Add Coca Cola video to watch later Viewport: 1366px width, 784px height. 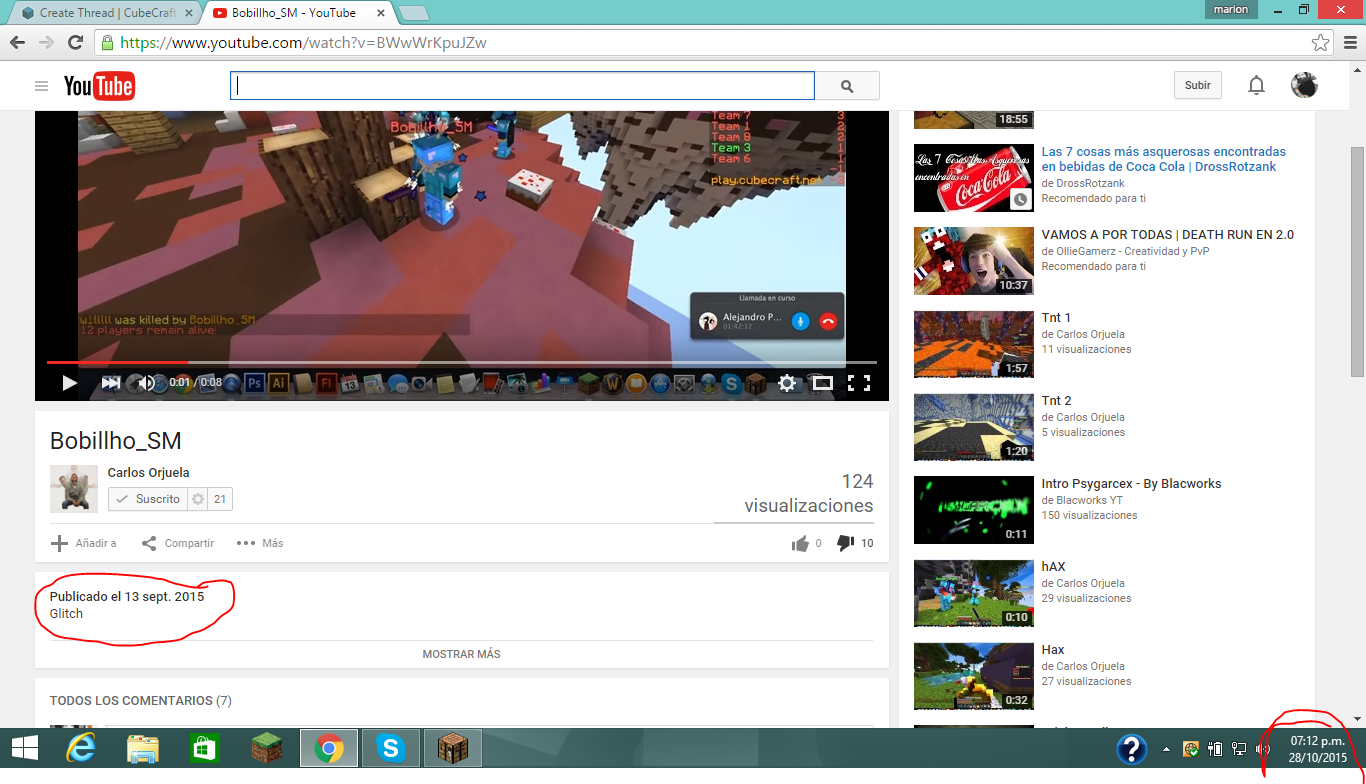coord(1020,199)
